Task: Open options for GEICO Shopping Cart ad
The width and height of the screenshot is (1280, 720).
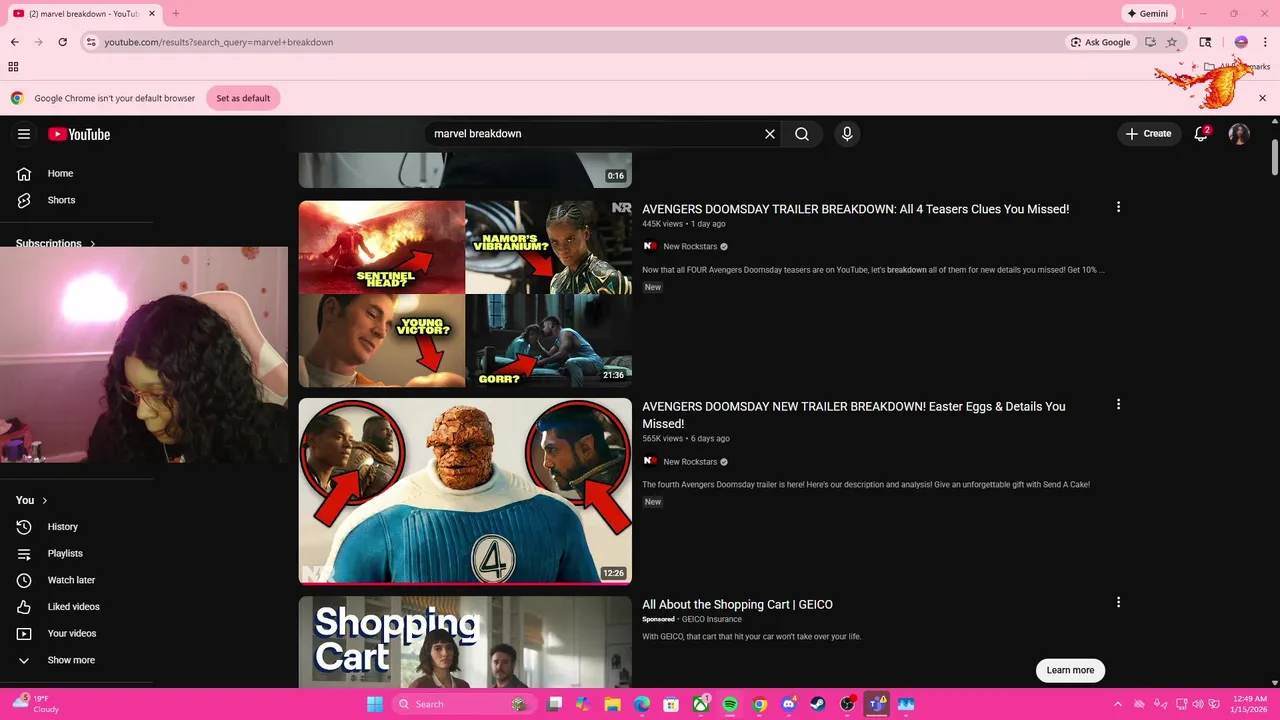Action: [1118, 602]
